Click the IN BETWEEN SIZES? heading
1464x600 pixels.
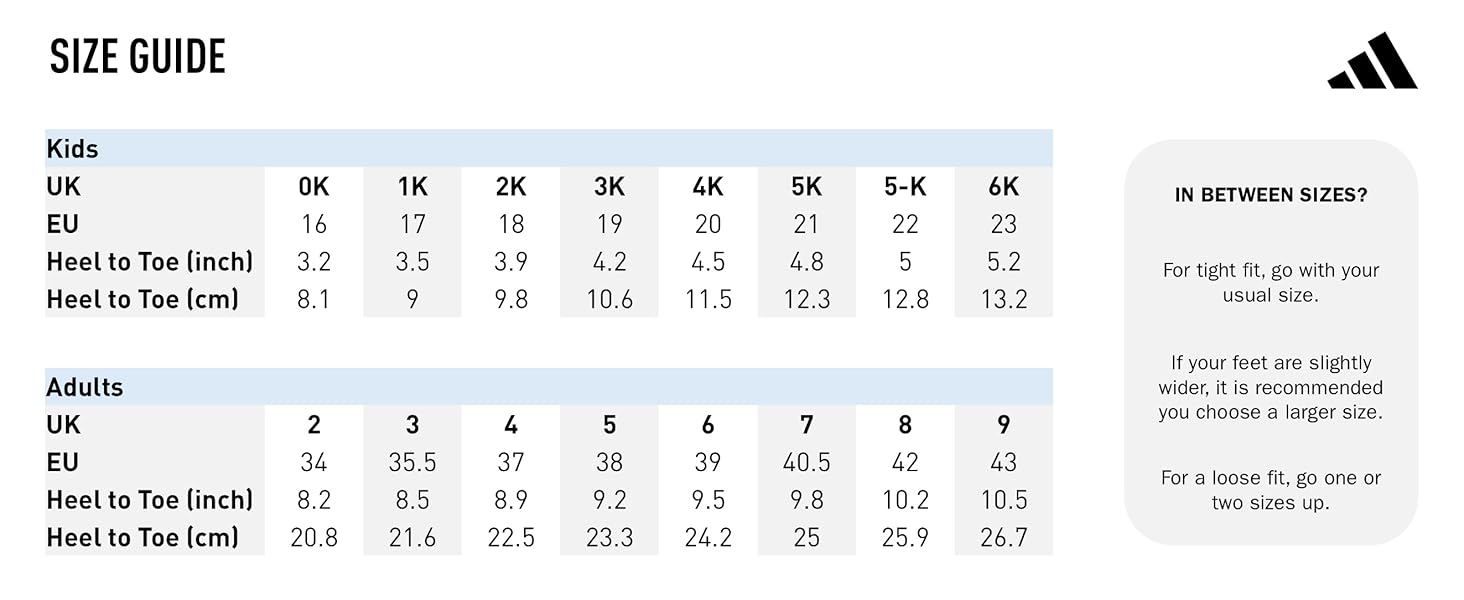[1271, 196]
